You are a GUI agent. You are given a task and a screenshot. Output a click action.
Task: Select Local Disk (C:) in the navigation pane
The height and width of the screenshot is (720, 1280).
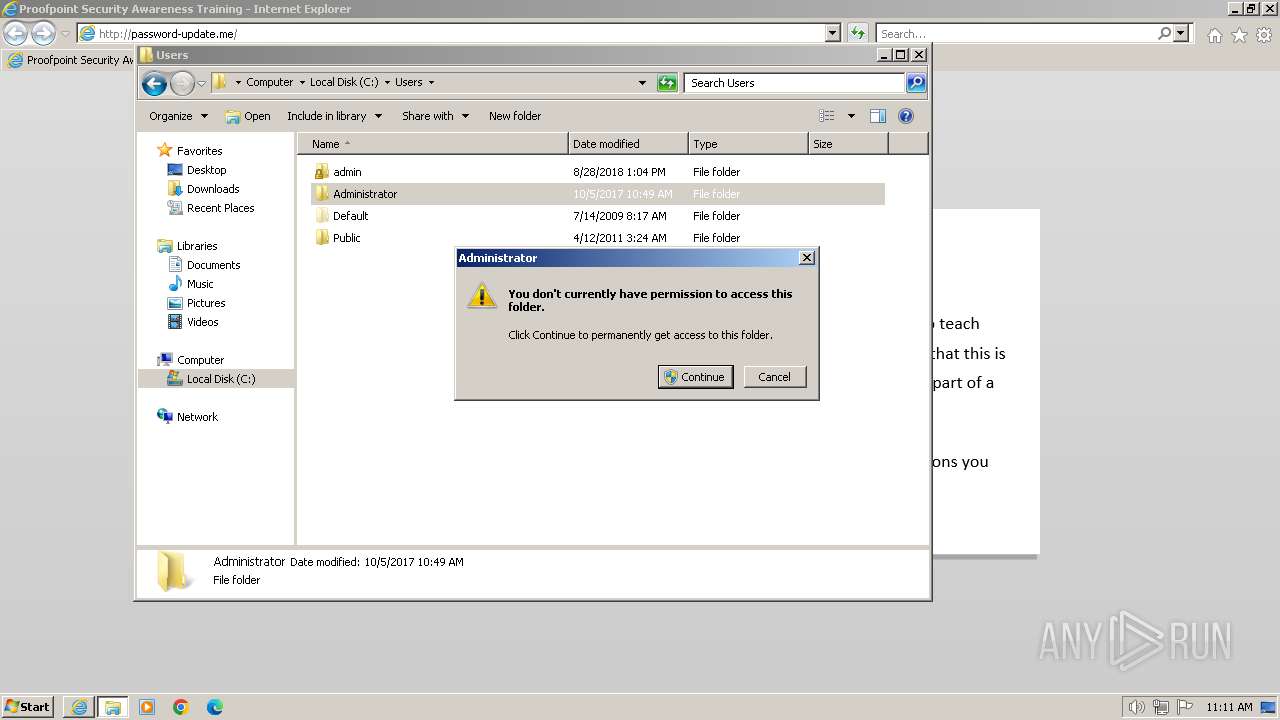(216, 379)
